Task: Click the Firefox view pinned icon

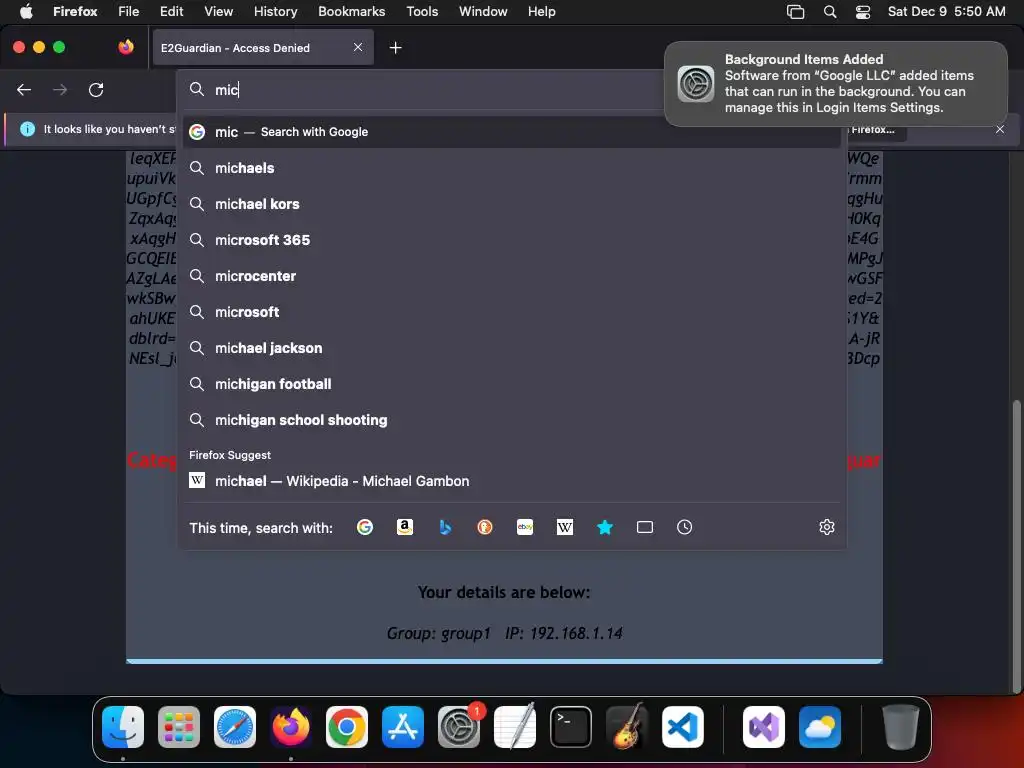Action: coord(126,47)
